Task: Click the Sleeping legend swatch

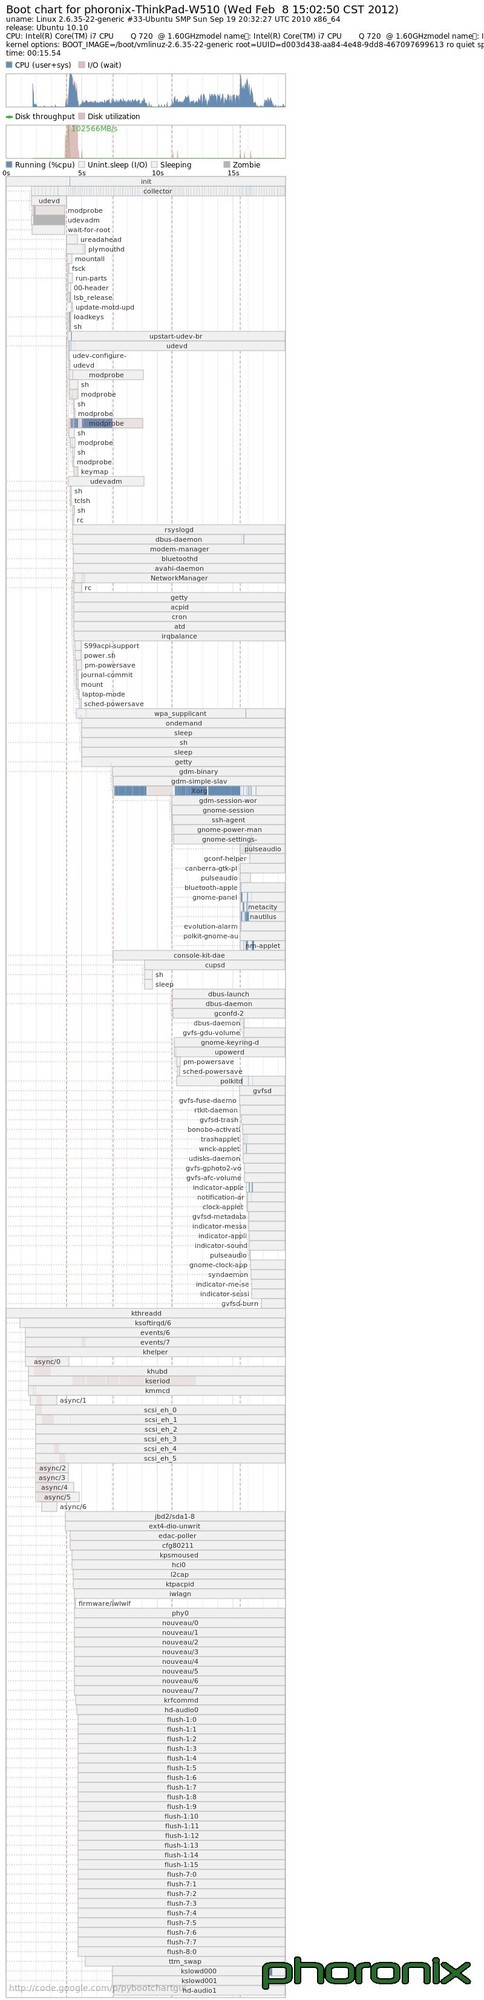Action: pyautogui.click(x=153, y=164)
